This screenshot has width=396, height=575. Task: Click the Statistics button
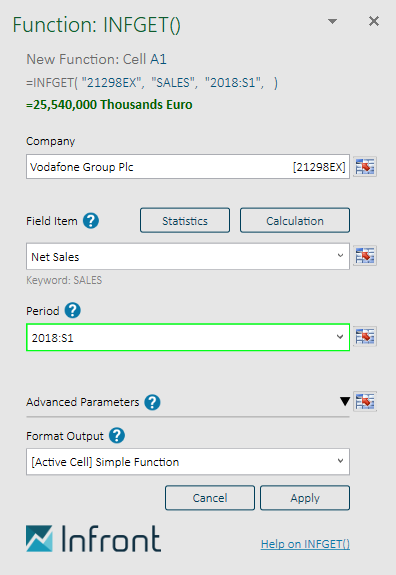tap(185, 220)
